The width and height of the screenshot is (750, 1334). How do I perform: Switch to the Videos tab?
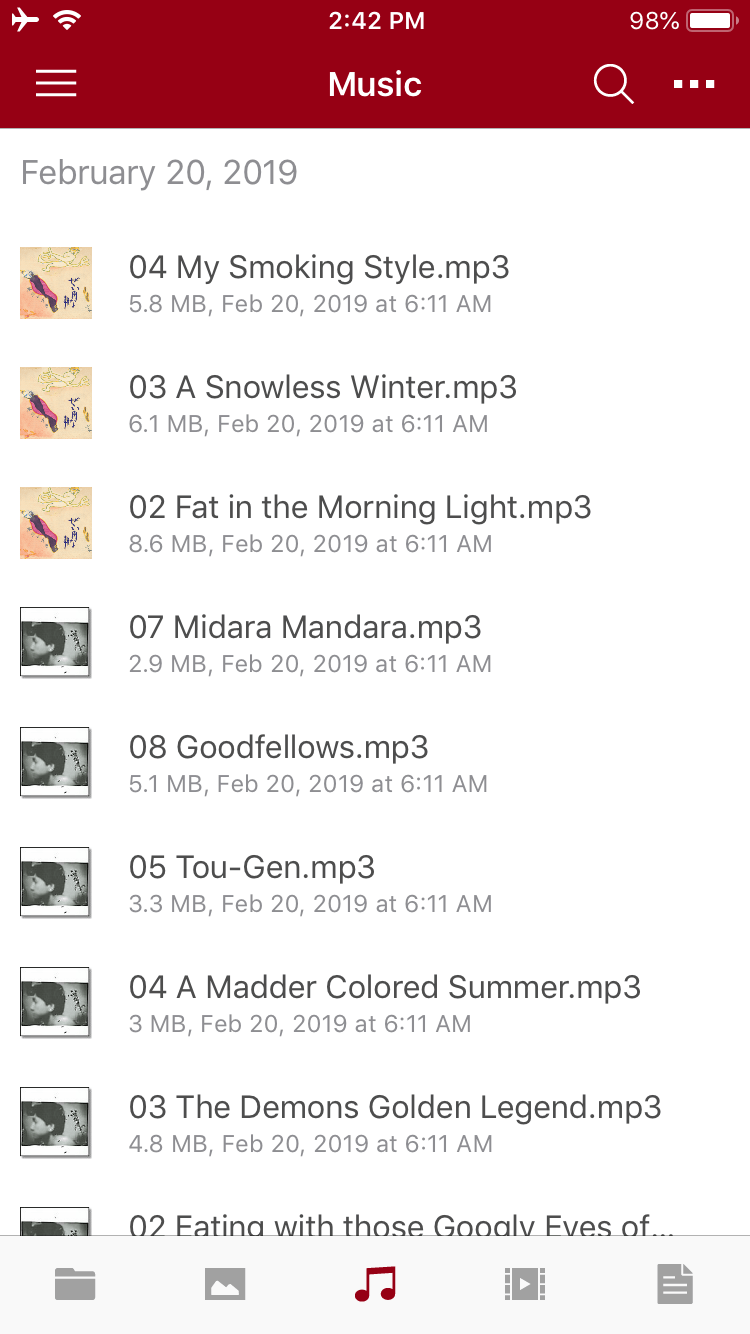pyautogui.click(x=525, y=1284)
